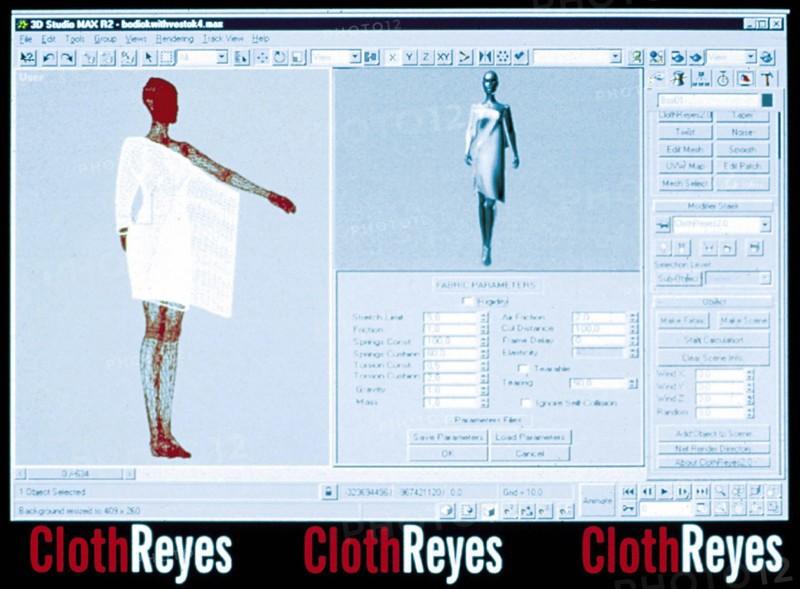
Task: Restrict transform to the Z axis
Action: tap(426, 57)
